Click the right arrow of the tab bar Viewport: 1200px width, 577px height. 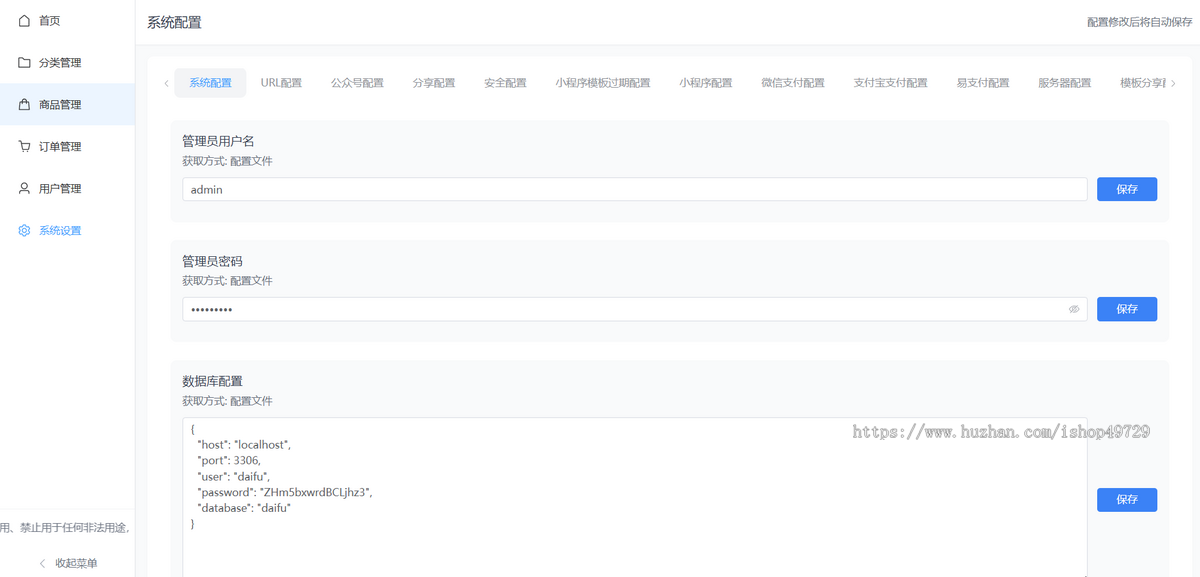[1174, 83]
